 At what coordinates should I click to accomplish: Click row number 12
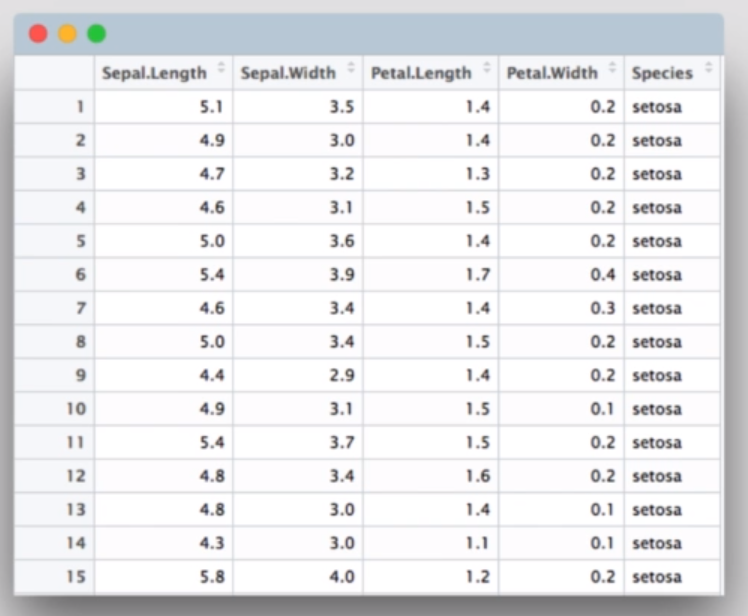(x=54, y=476)
